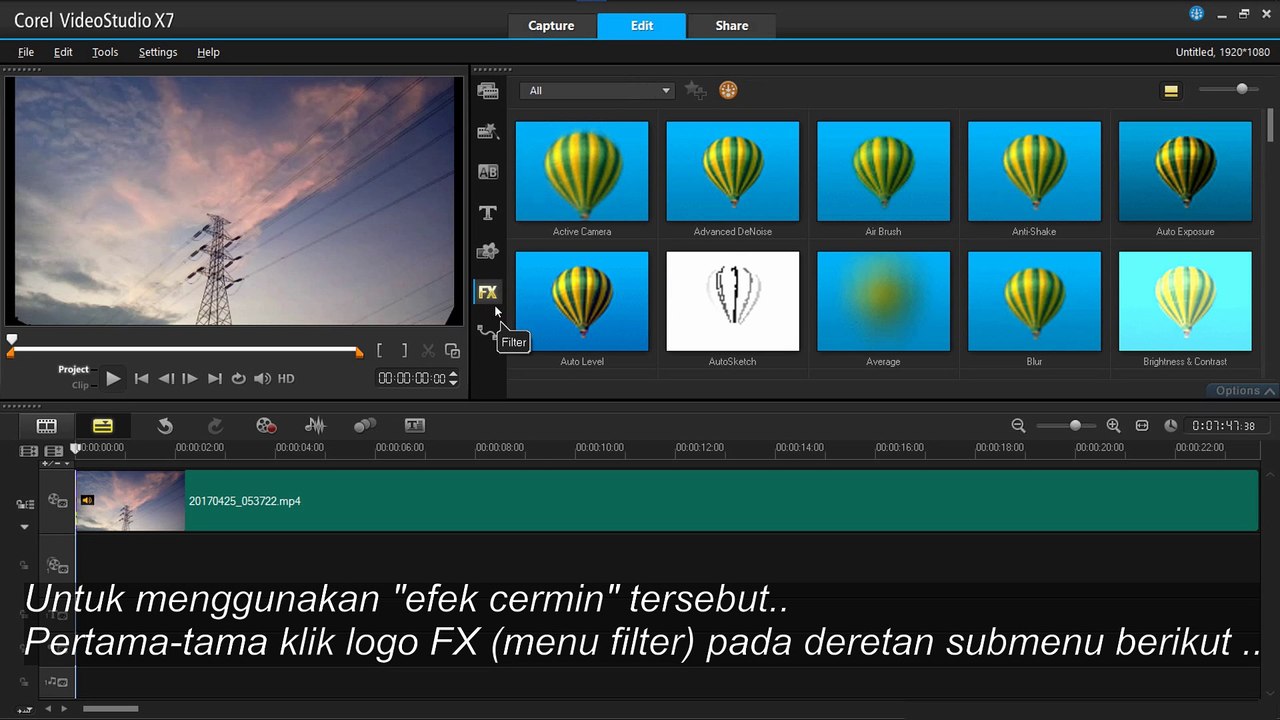This screenshot has width=1280, height=720.
Task: Open the Help menu
Action: (x=208, y=52)
